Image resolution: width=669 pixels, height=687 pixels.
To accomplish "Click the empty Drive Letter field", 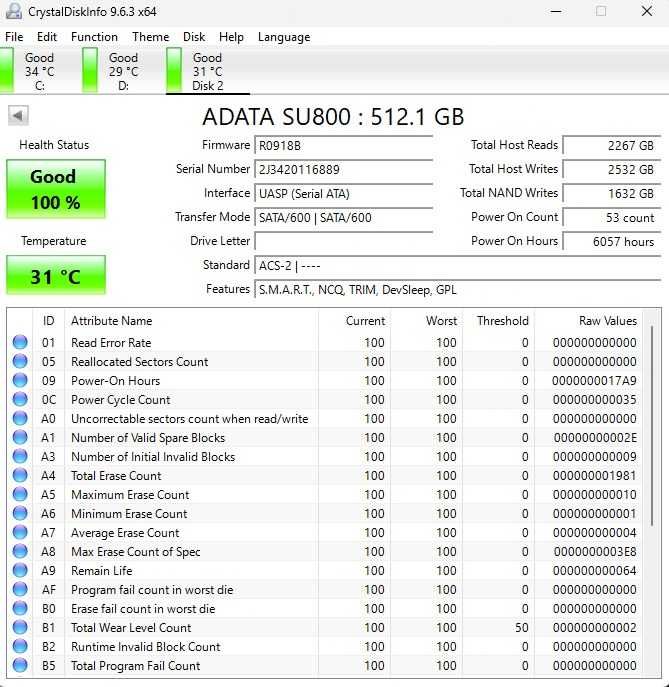I will (x=343, y=241).
